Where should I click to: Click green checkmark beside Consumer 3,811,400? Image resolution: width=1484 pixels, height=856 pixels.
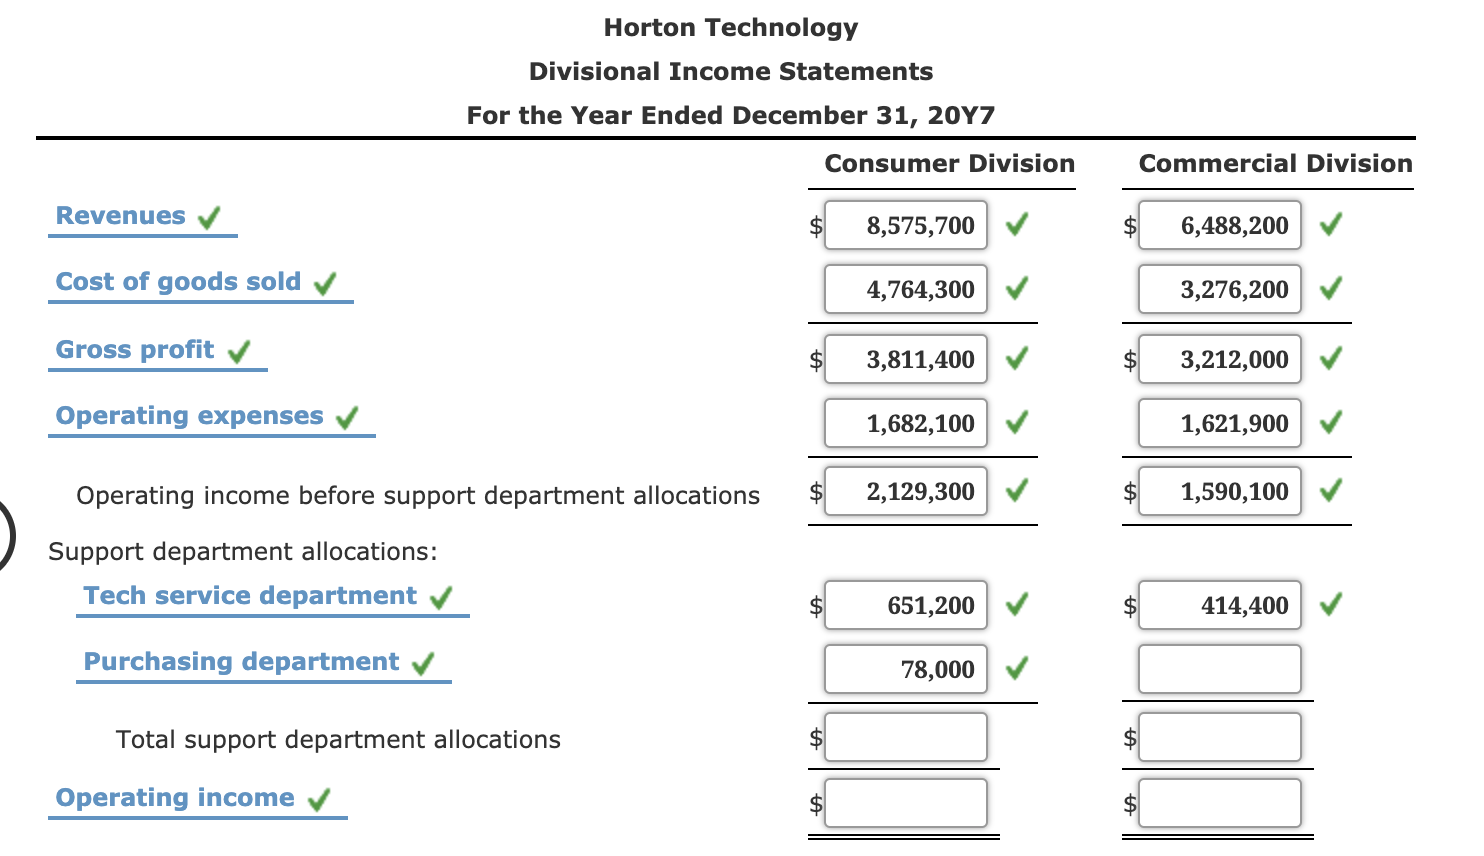[1016, 358]
